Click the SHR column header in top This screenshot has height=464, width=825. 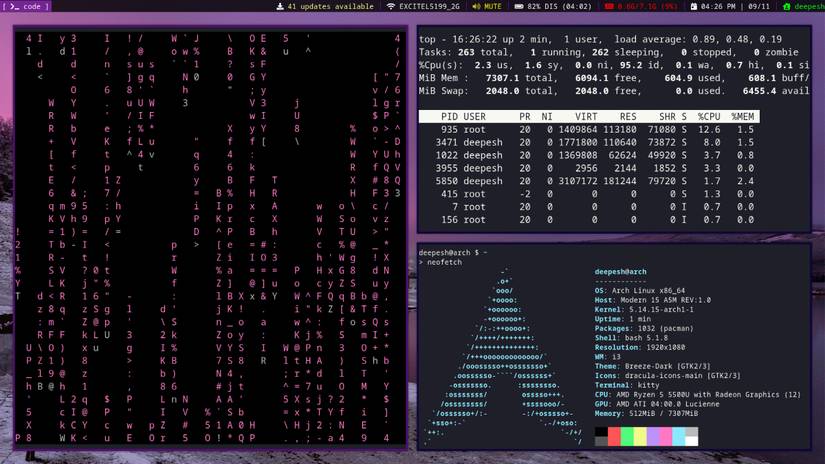point(667,117)
